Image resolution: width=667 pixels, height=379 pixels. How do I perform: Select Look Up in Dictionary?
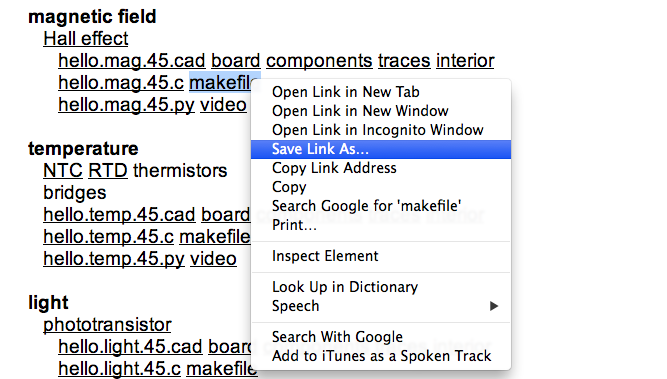(x=381, y=287)
